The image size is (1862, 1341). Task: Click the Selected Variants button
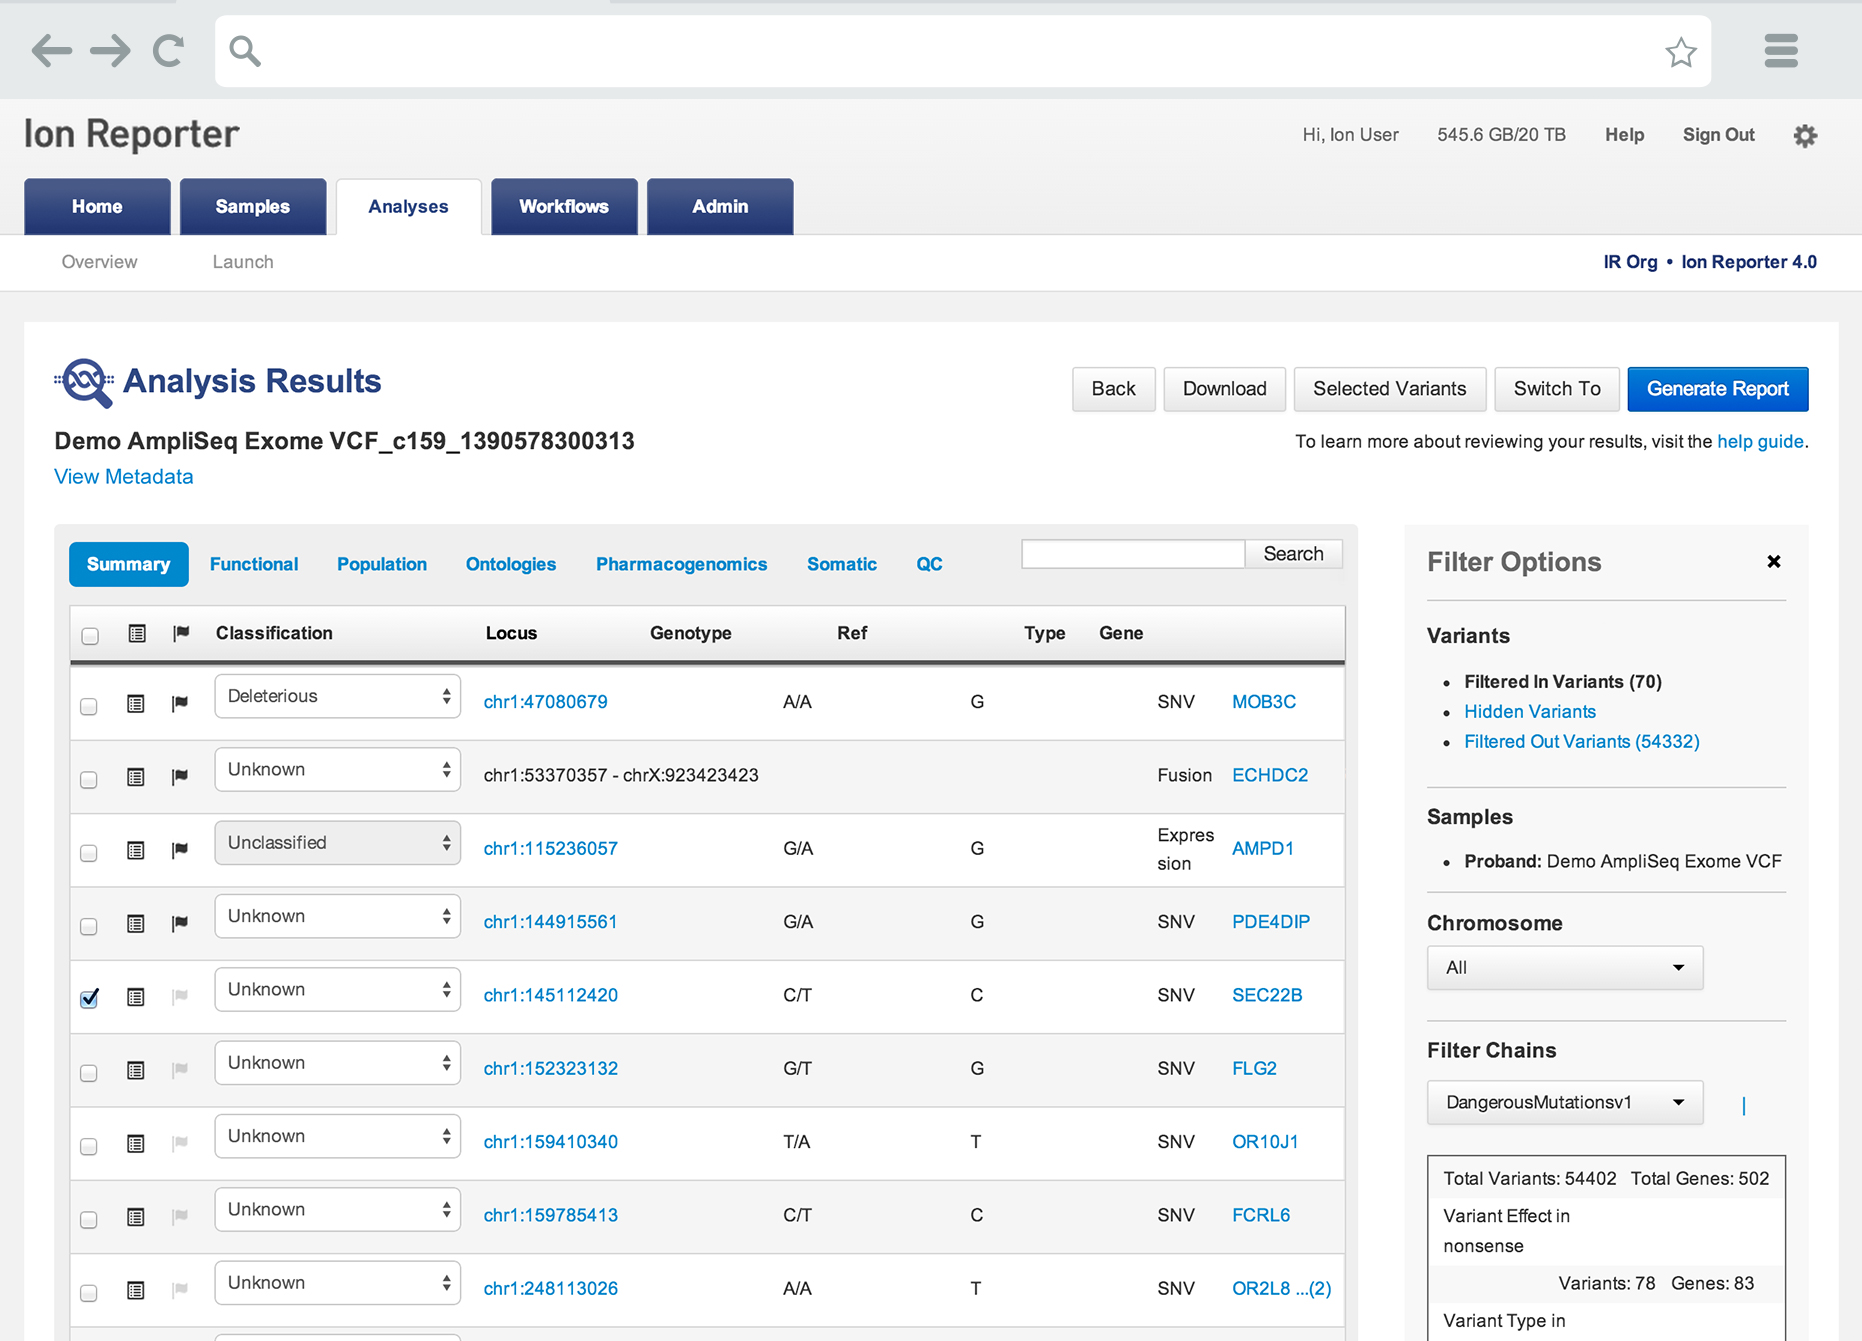pyautogui.click(x=1390, y=389)
